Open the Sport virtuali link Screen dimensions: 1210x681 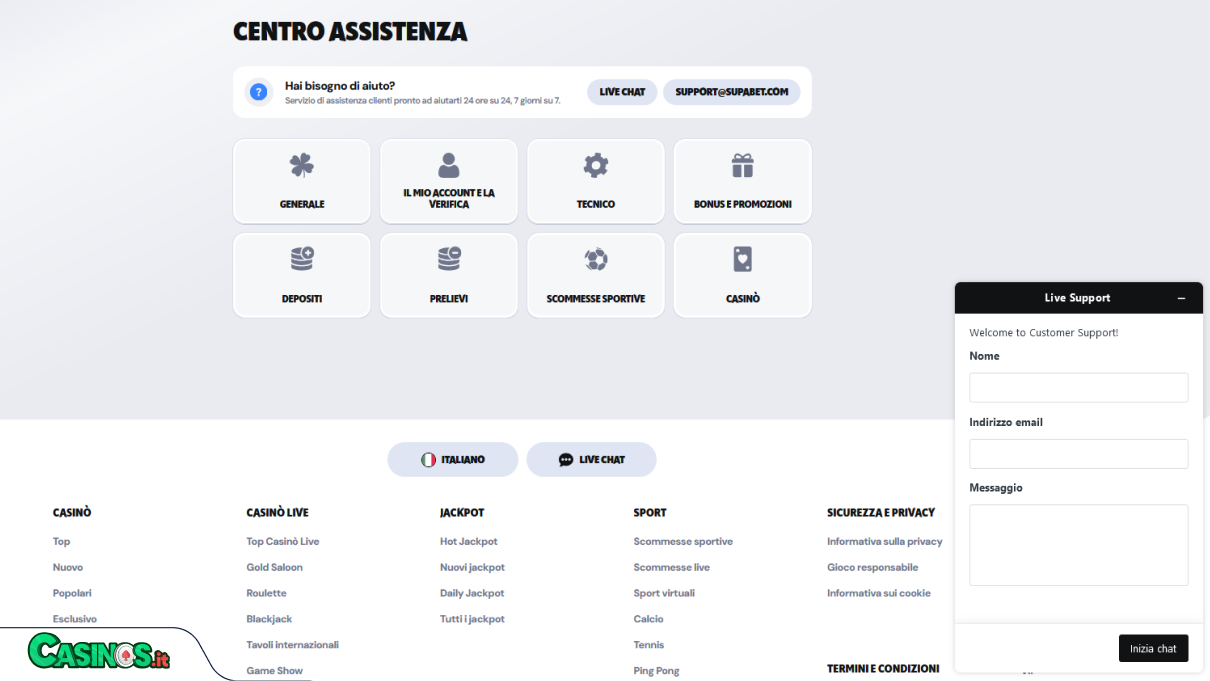(x=664, y=593)
